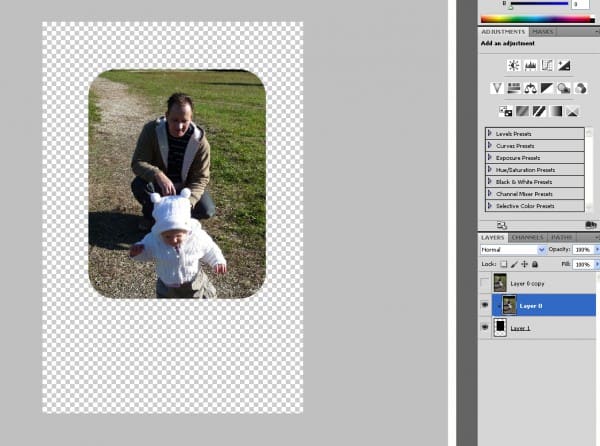Add a Curves adjustment
This screenshot has width=600, height=446.
click(x=547, y=65)
